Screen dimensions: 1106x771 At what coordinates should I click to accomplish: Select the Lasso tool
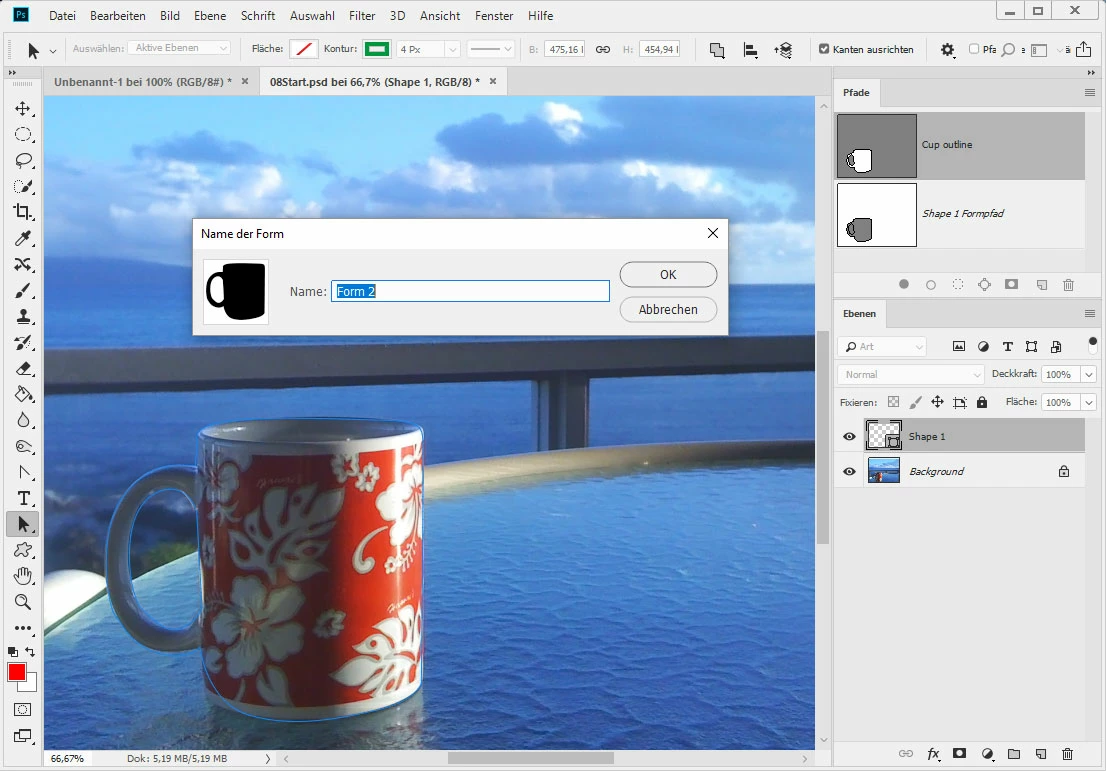23,161
